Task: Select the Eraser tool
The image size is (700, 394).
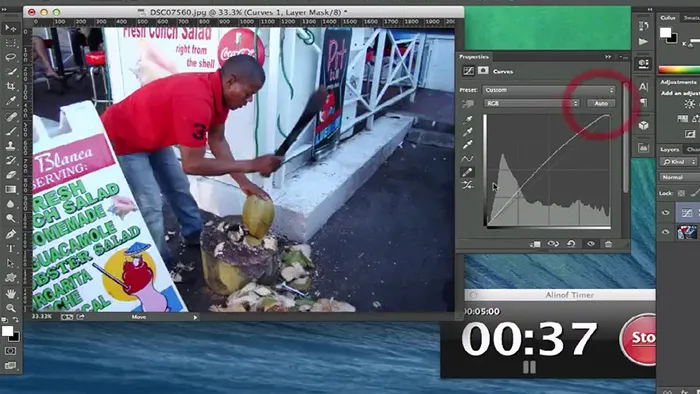Action: (x=10, y=175)
